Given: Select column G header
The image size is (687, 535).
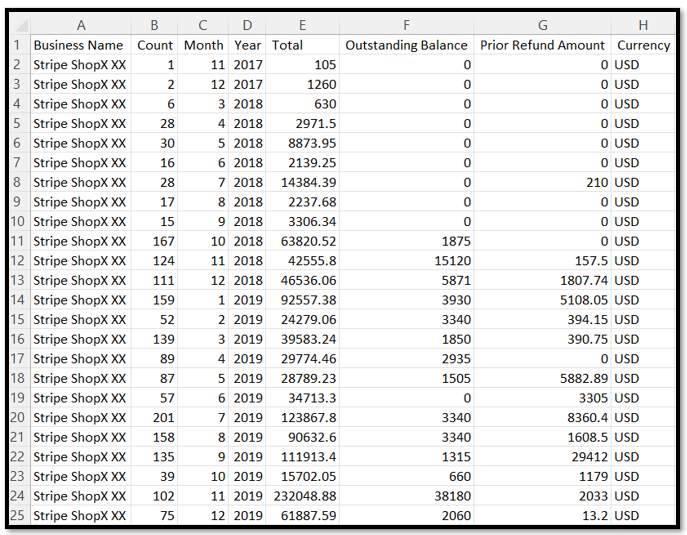Looking at the screenshot, I should point(542,25).
